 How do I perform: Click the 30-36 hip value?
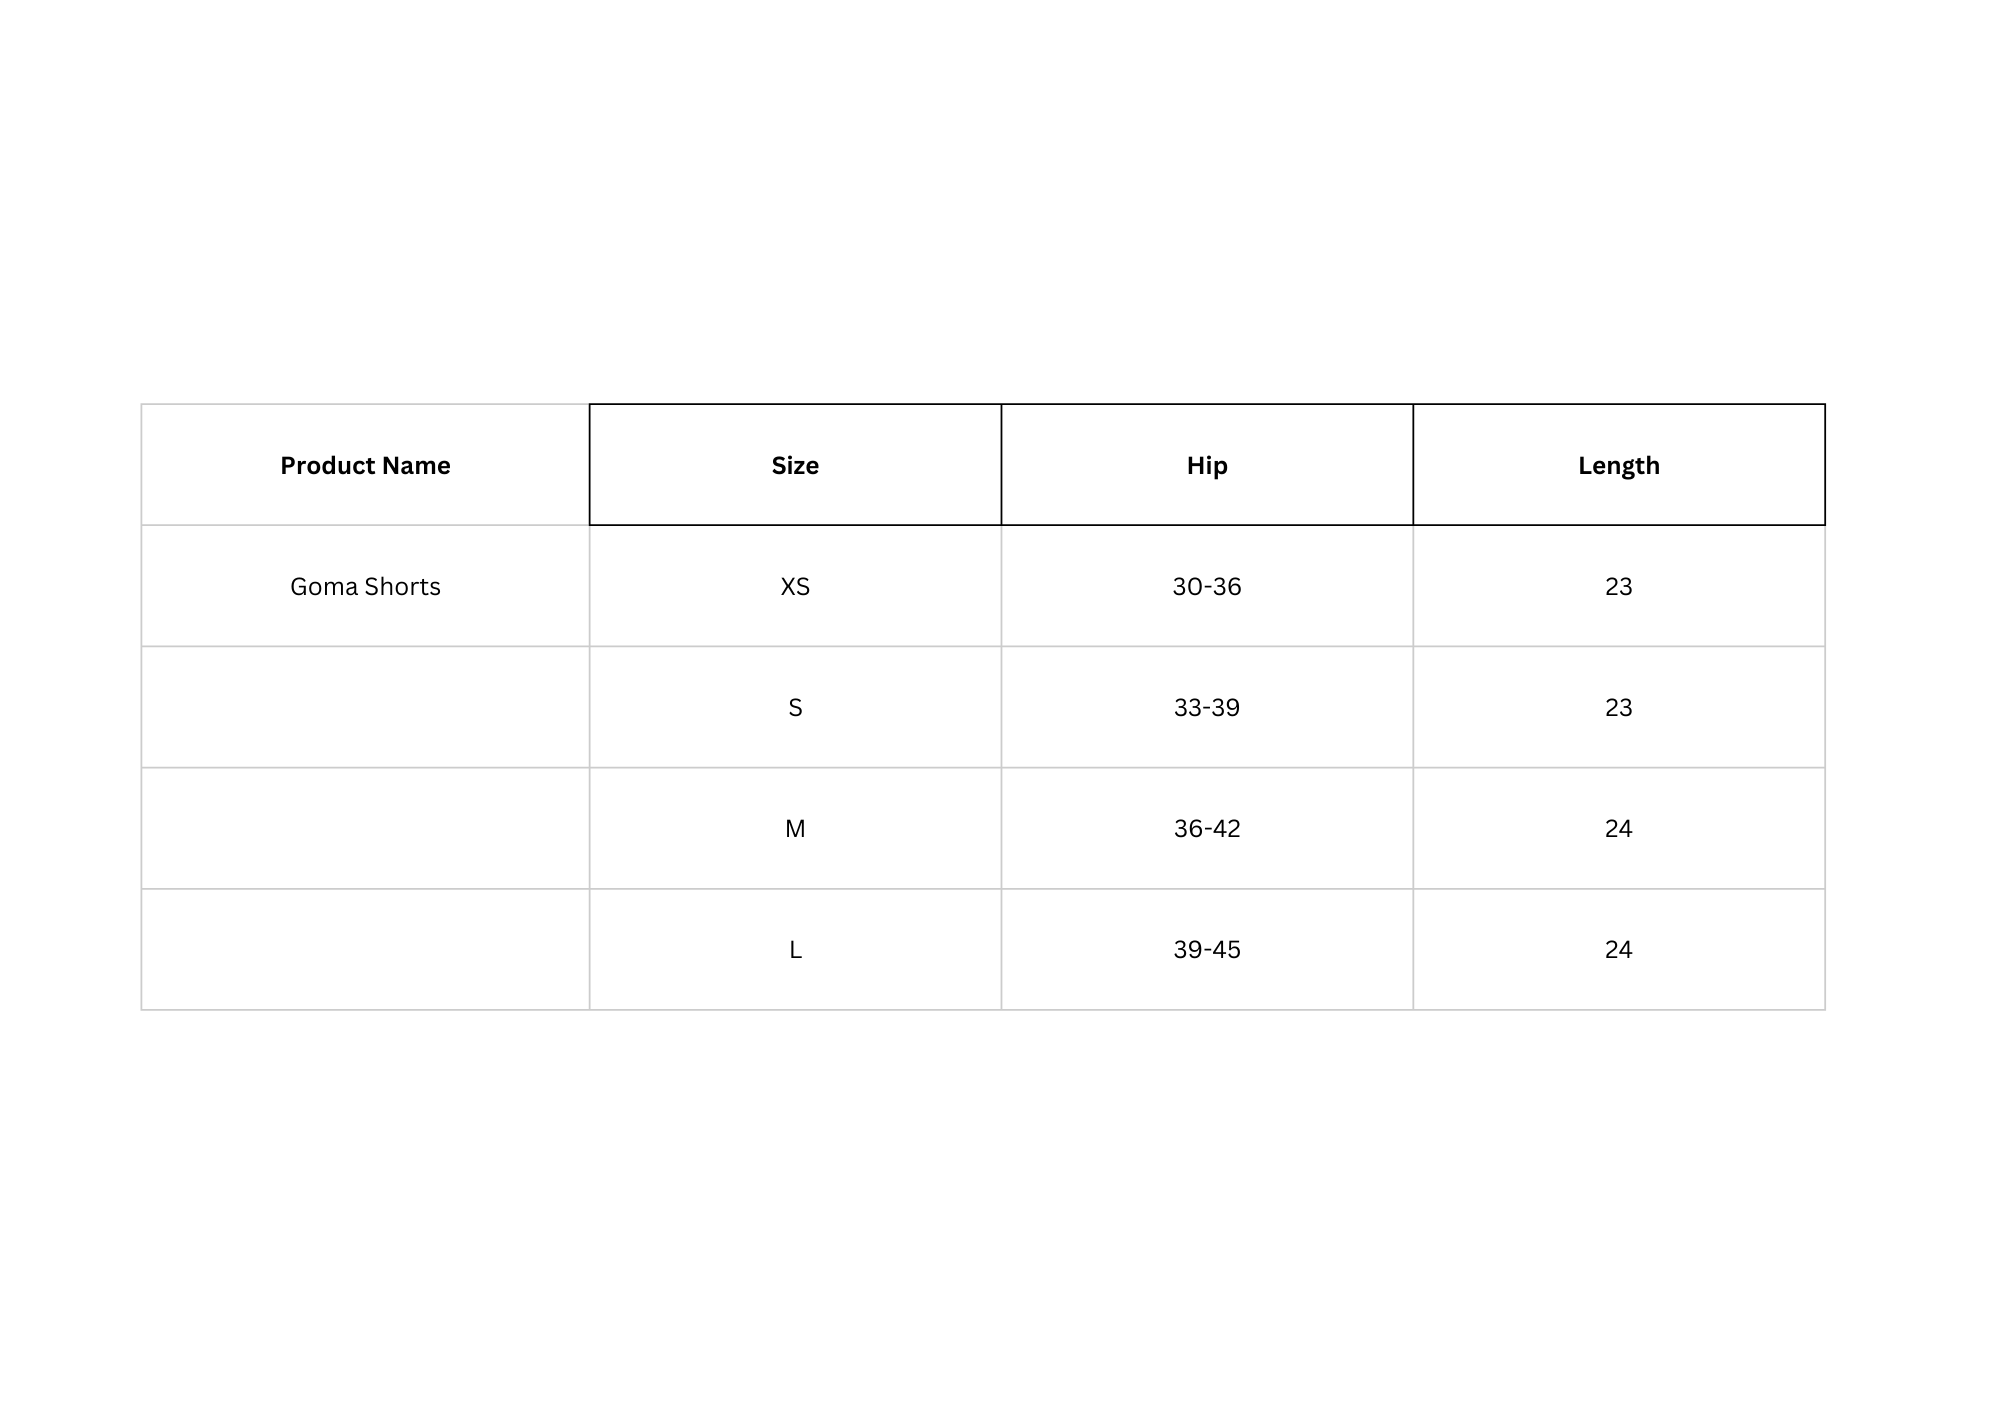pos(1207,586)
